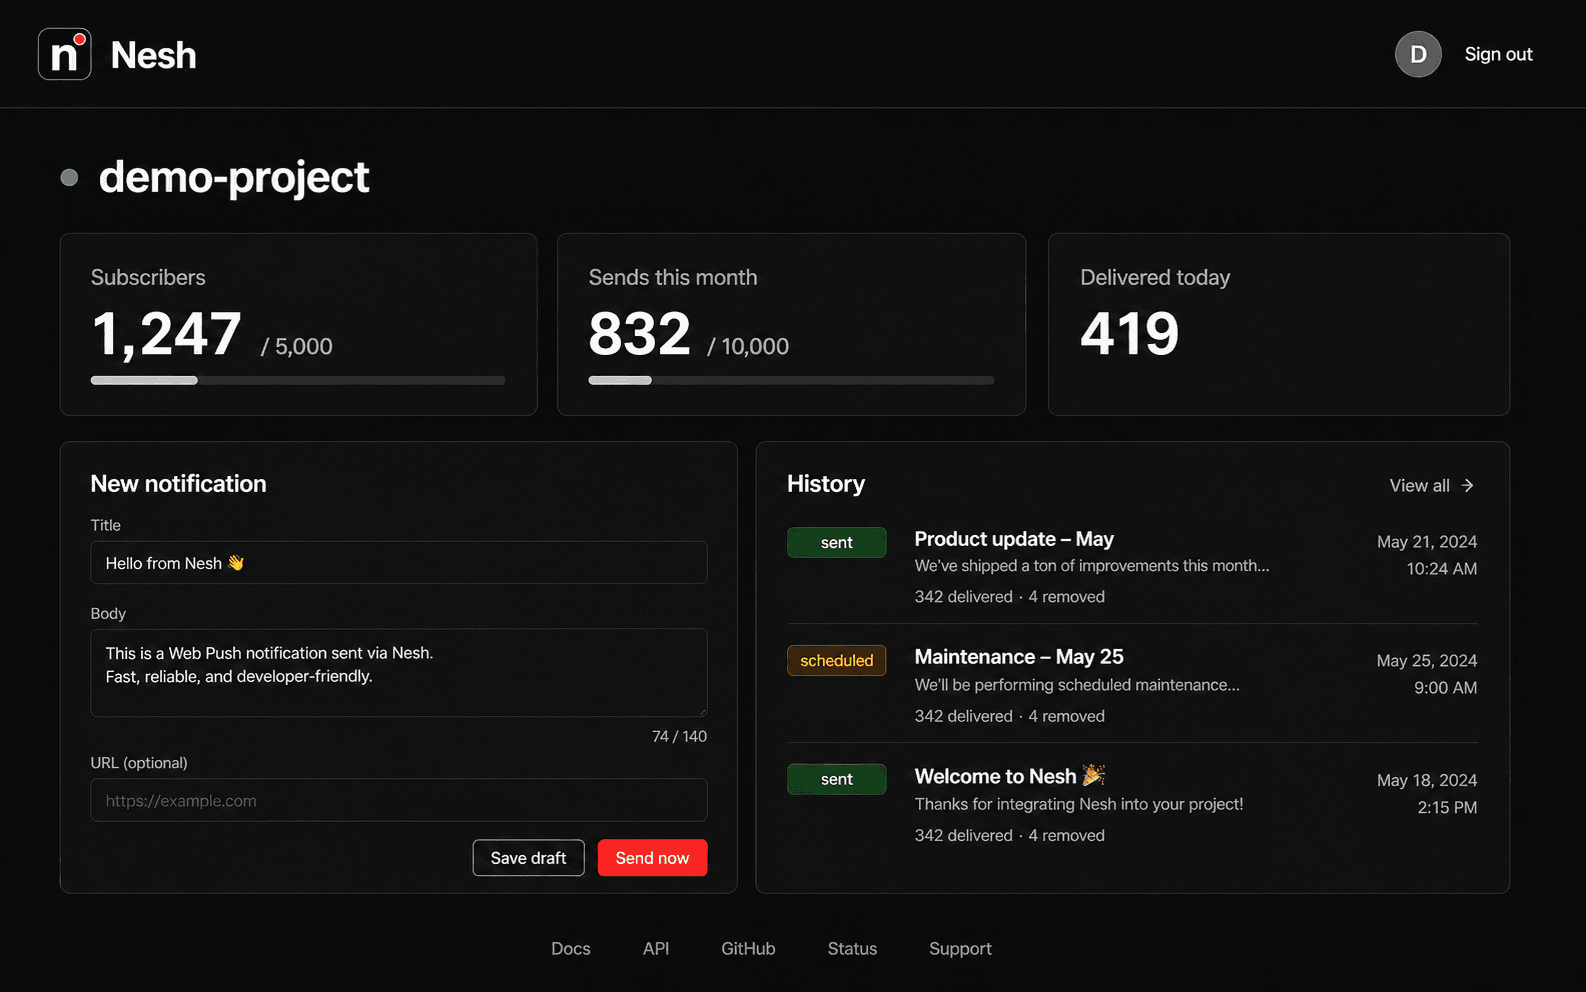The height and width of the screenshot is (992, 1586).
Task: Click the scheduled badge for Maintenance
Action: (836, 660)
